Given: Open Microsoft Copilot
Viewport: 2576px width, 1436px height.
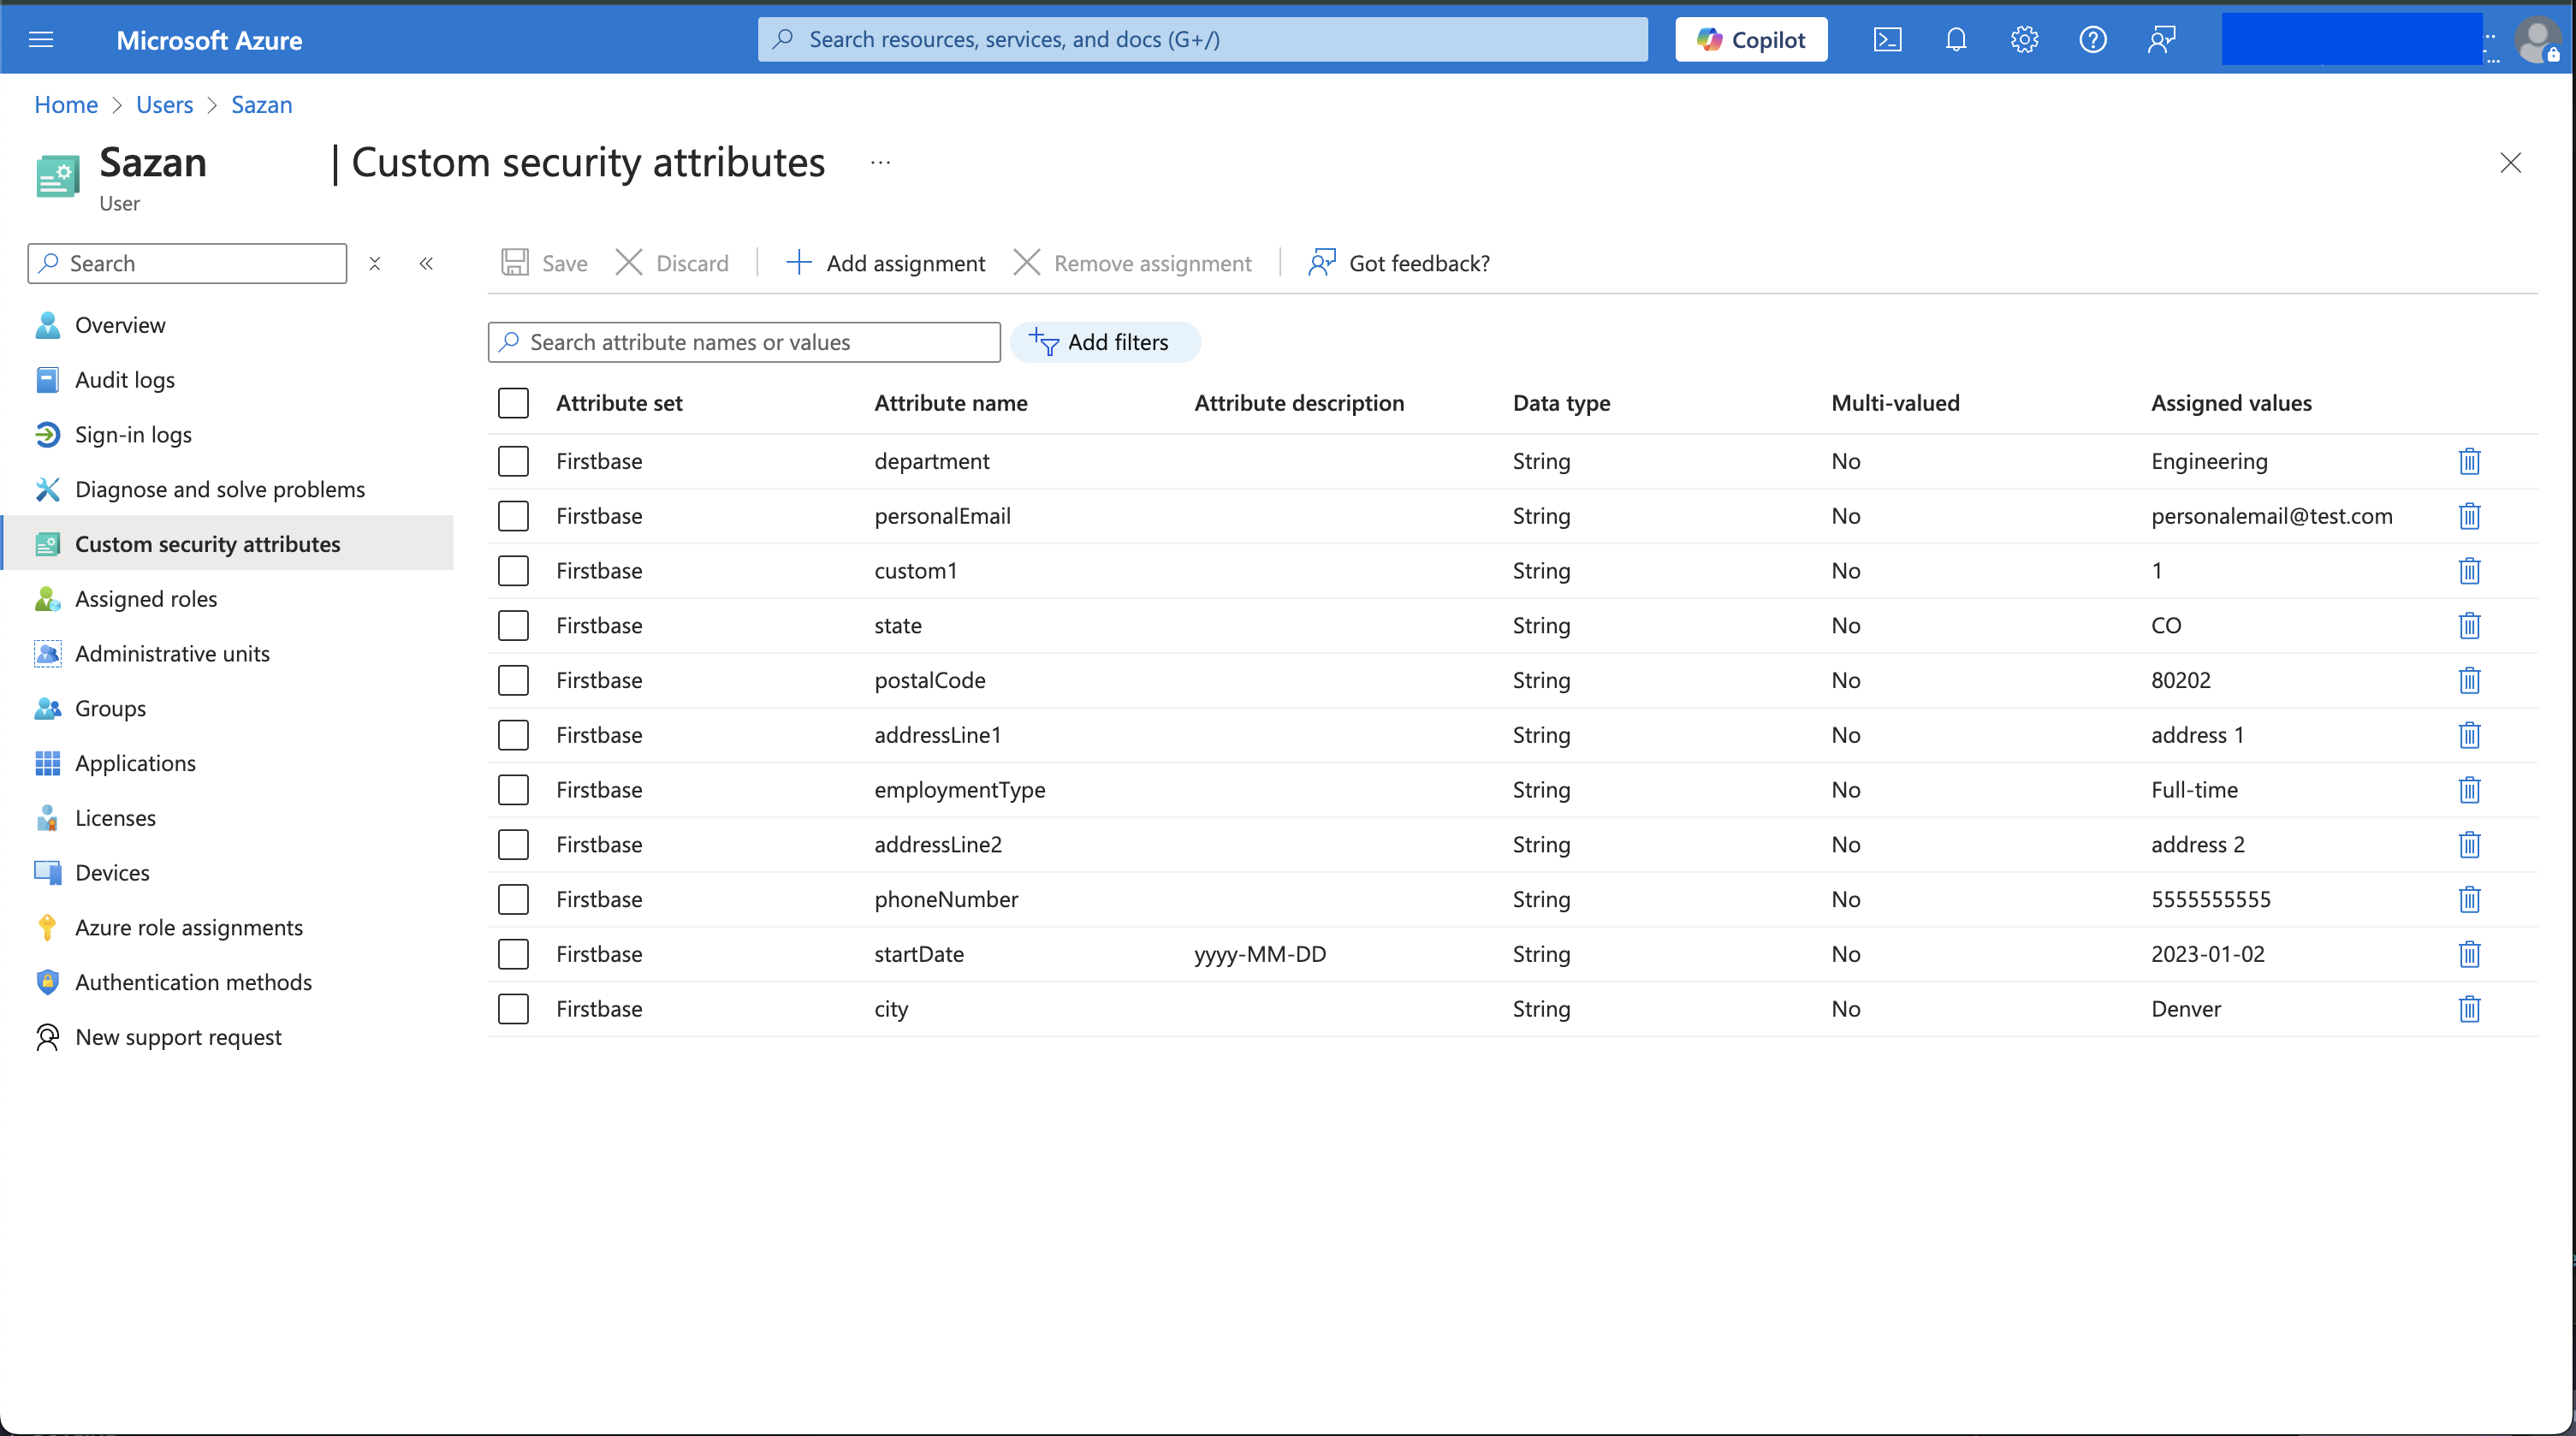Looking at the screenshot, I should pos(1751,39).
